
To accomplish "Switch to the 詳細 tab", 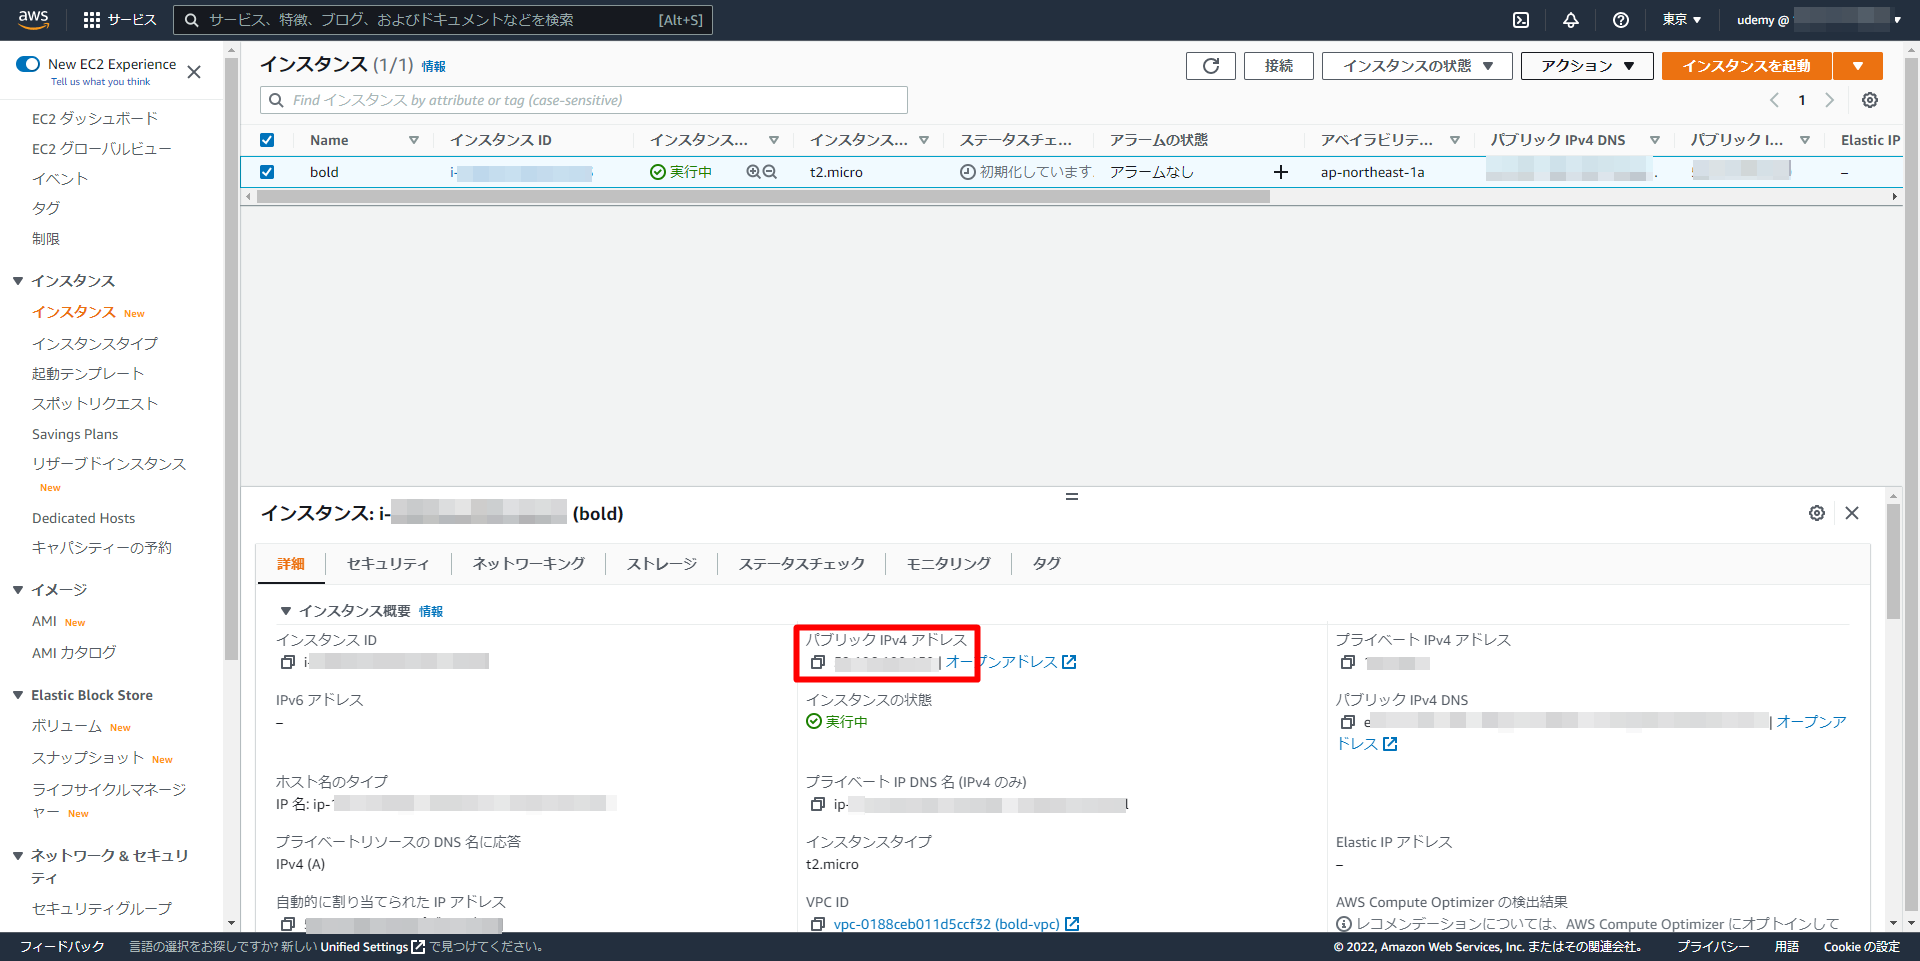I will tap(291, 564).
